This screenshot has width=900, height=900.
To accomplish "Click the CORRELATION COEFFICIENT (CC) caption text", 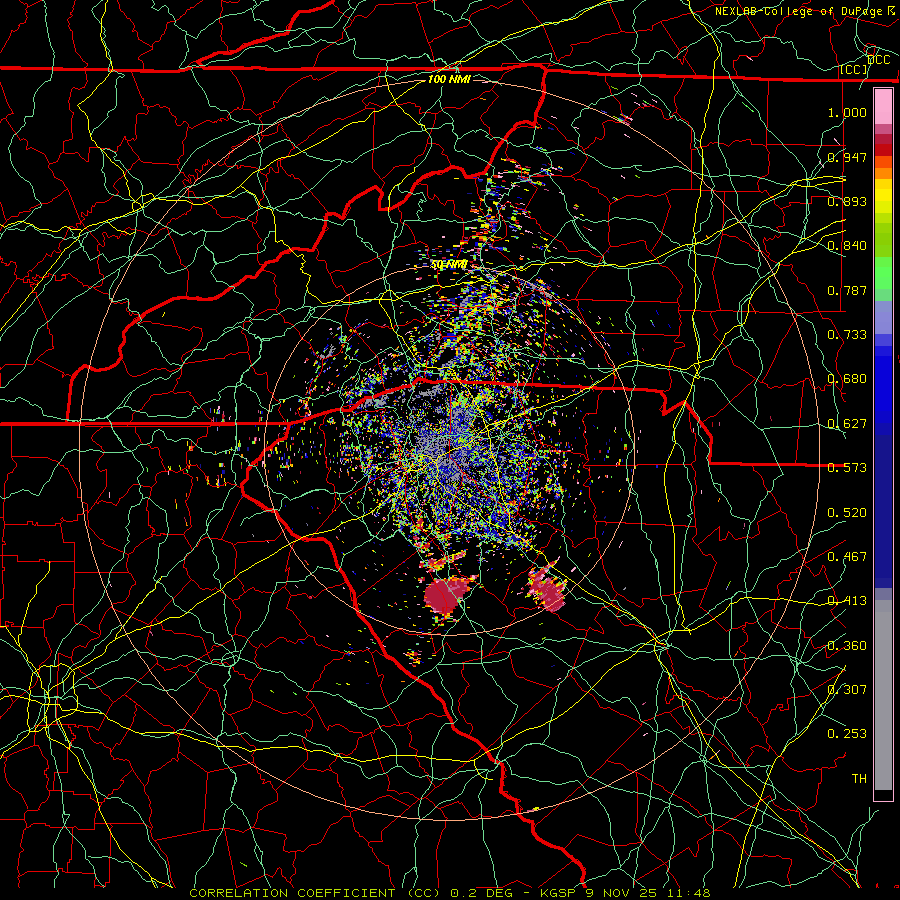I will coord(315,893).
